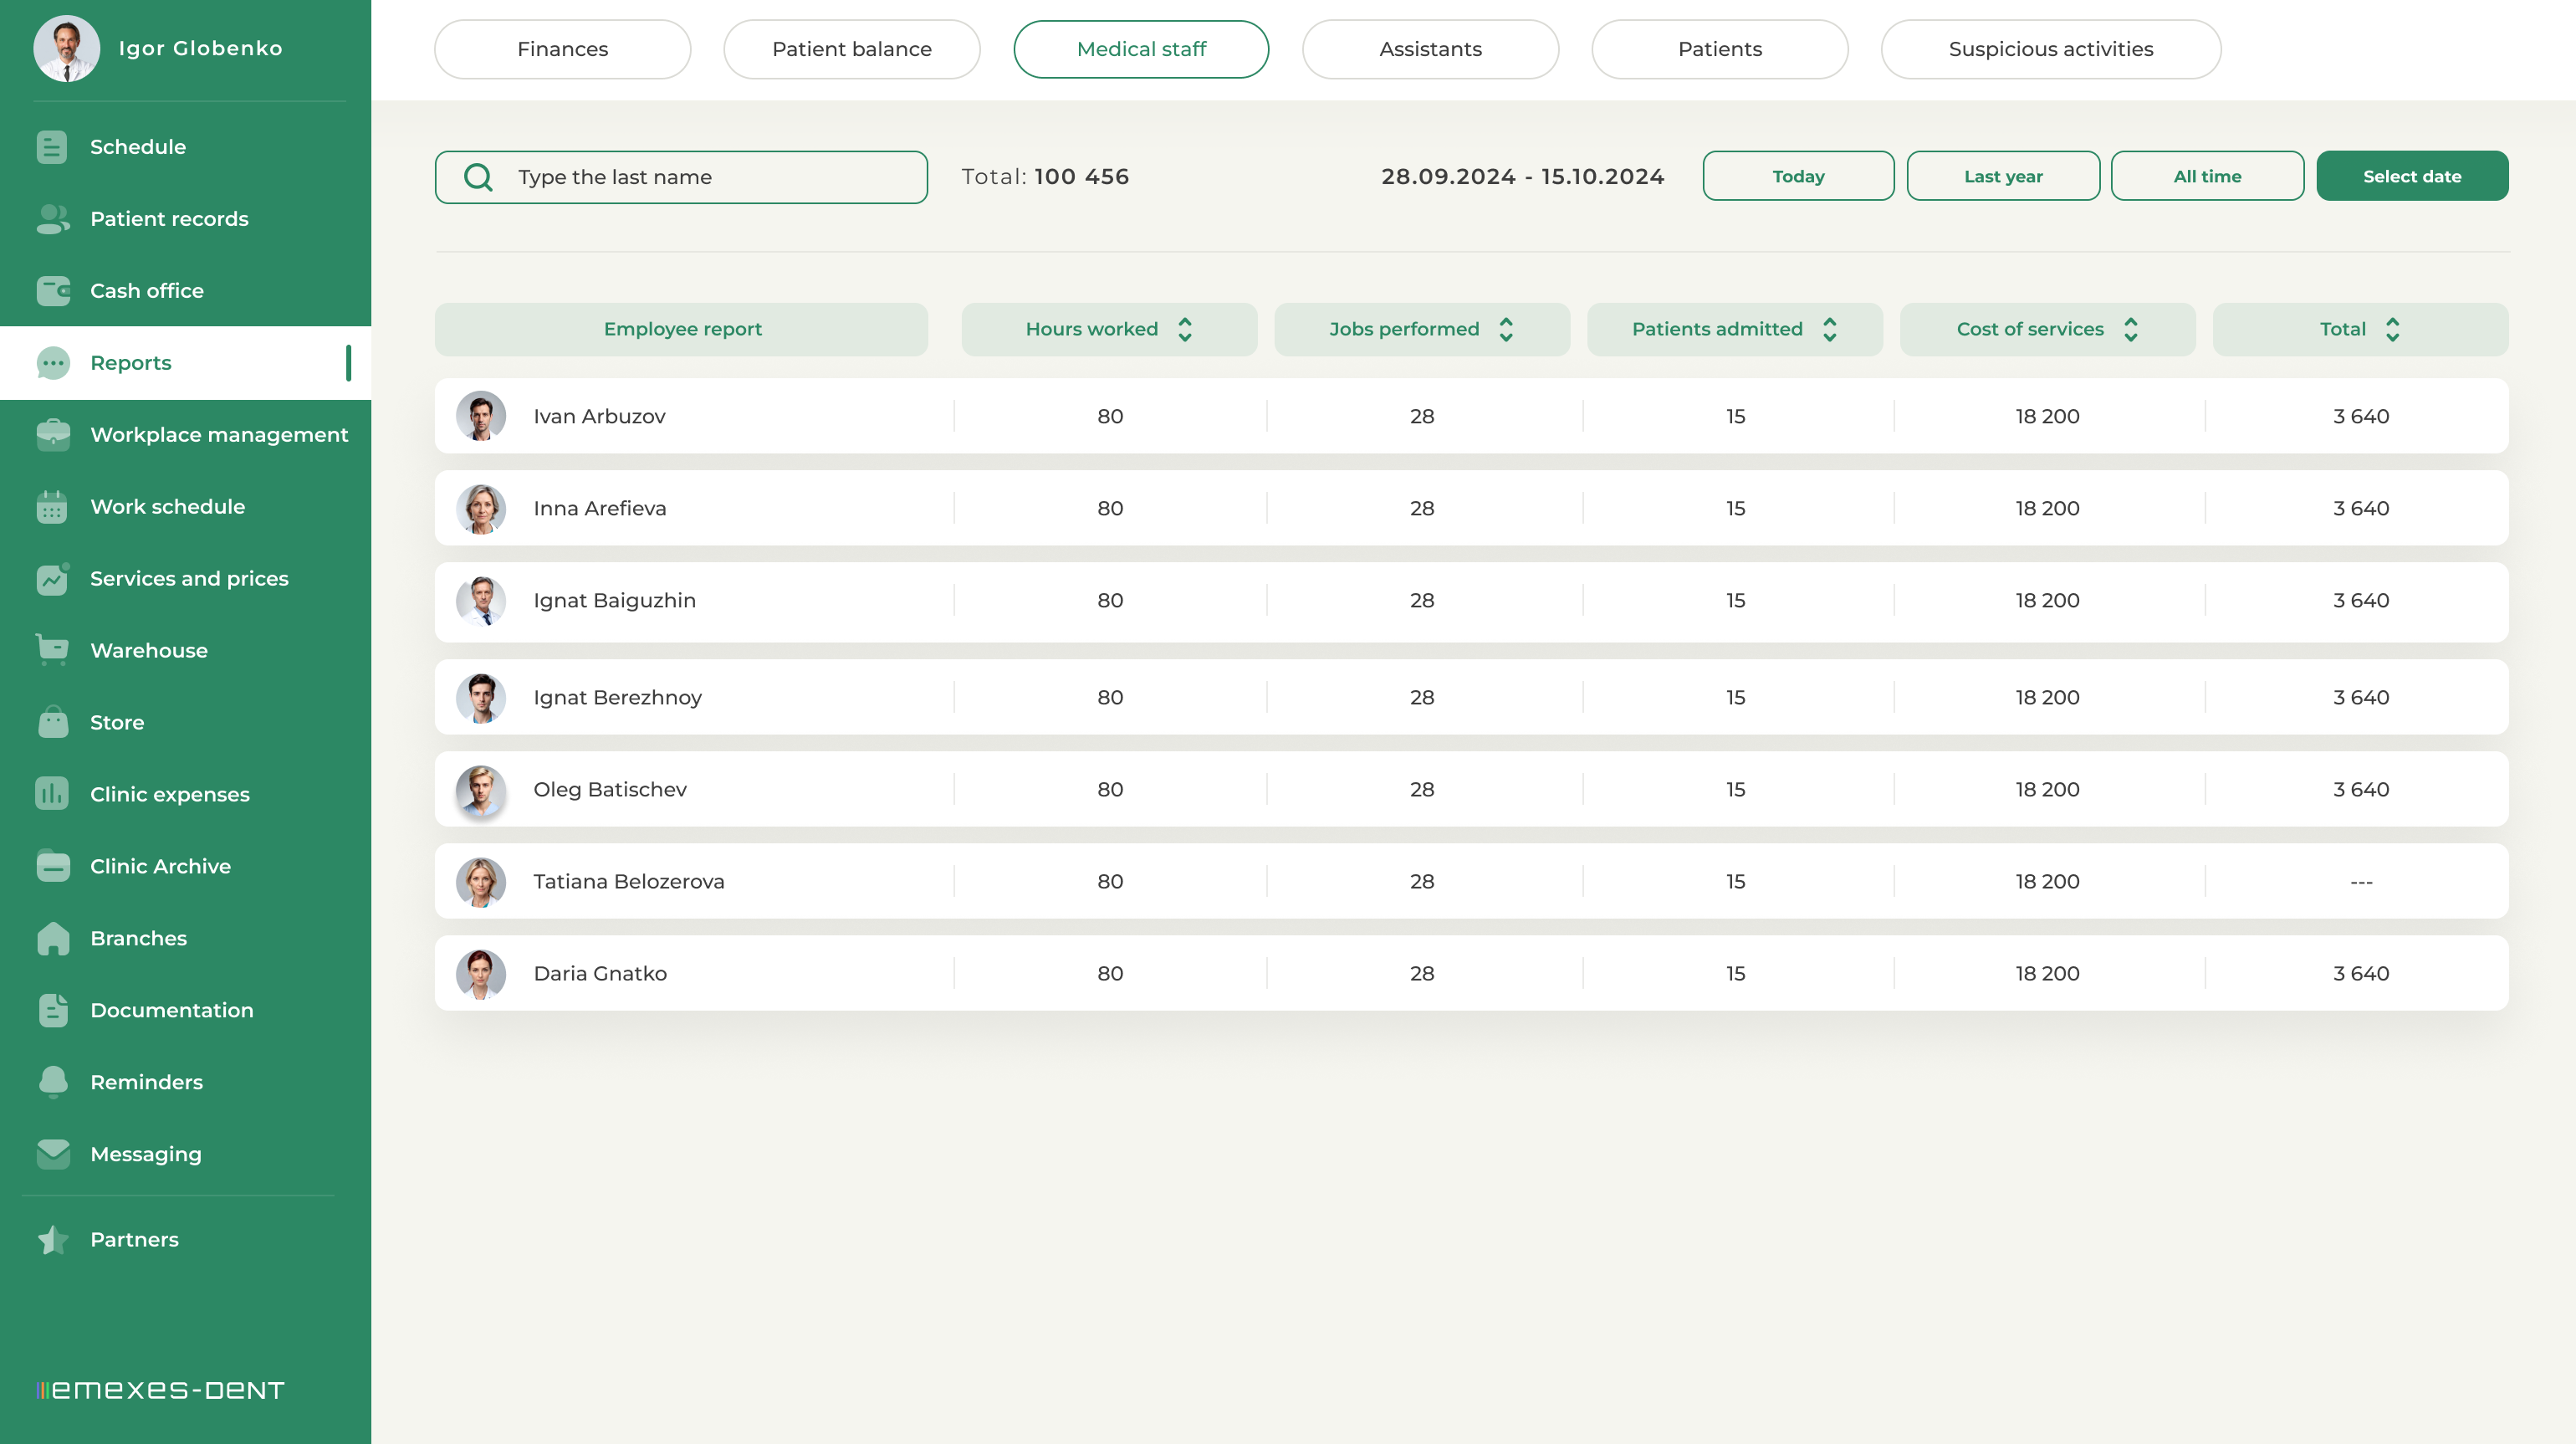Click the Partners star icon

coord(52,1240)
